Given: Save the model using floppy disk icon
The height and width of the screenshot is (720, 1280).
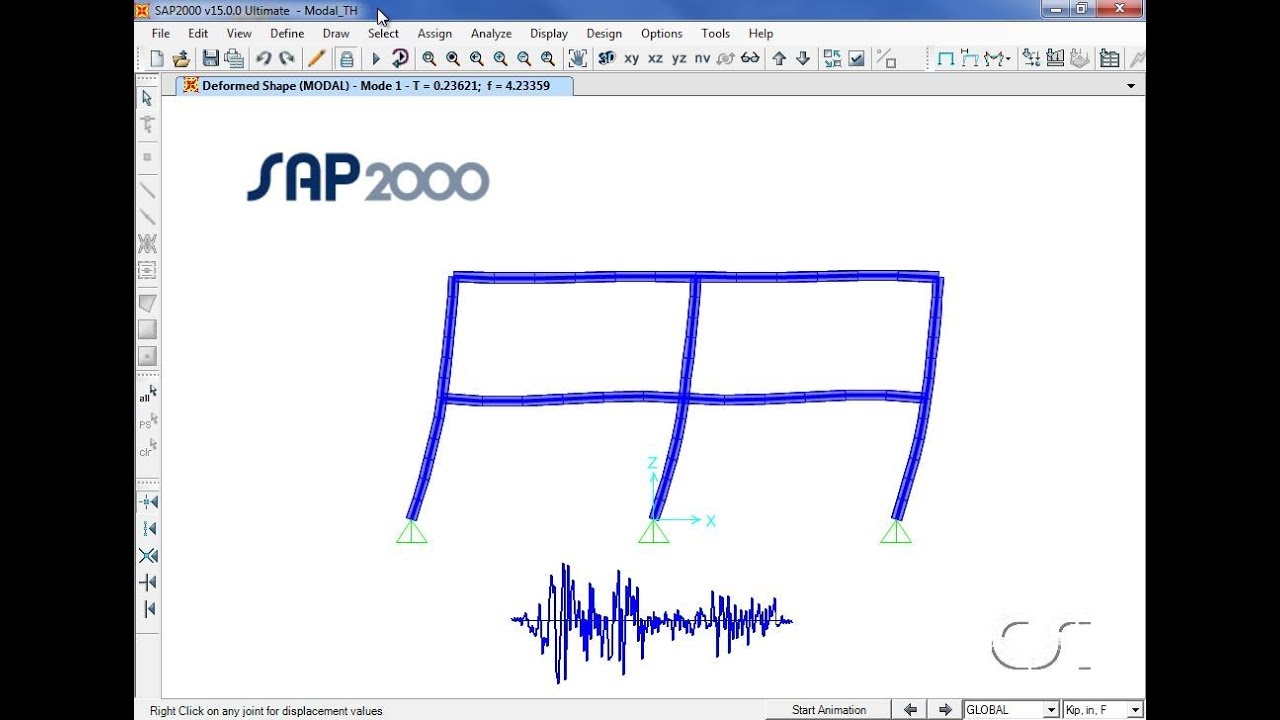Looking at the screenshot, I should click(x=210, y=59).
